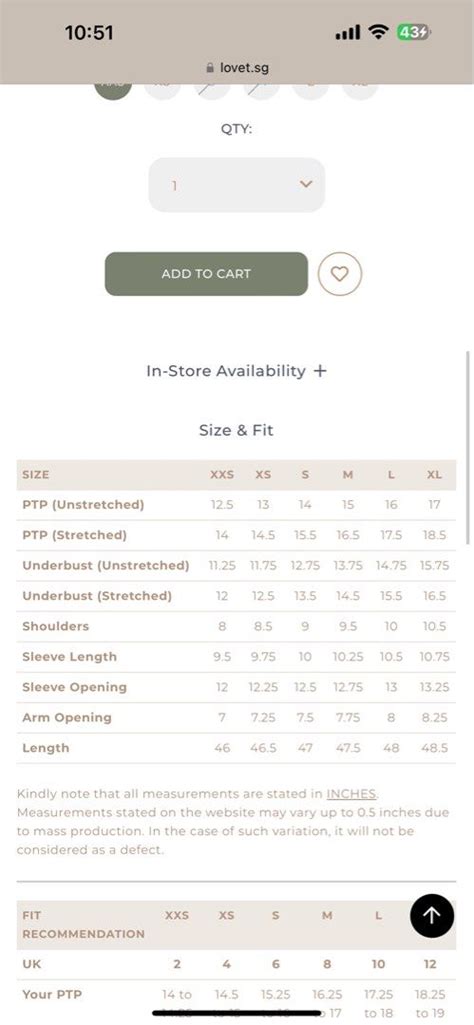The width and height of the screenshot is (474, 1025).
Task: Tap the battery indicator showing 43
Action: [413, 32]
